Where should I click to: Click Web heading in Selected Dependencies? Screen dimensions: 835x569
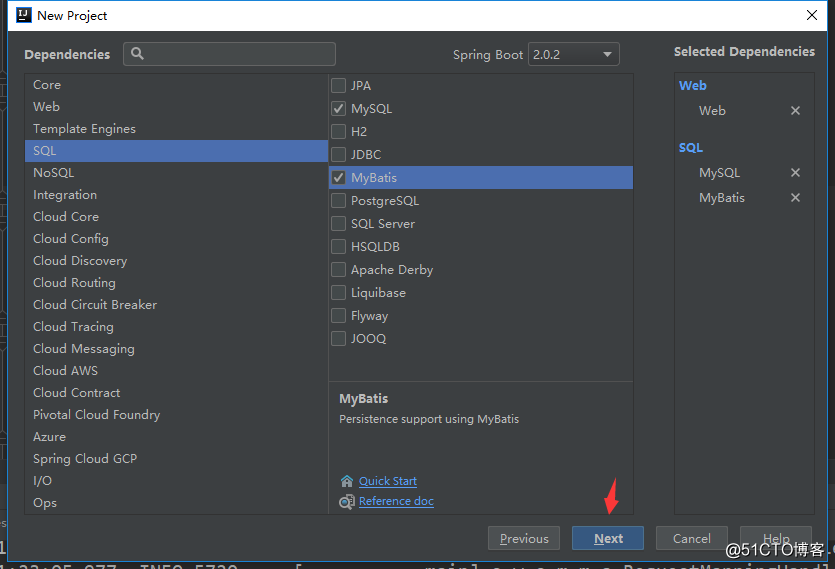point(692,85)
